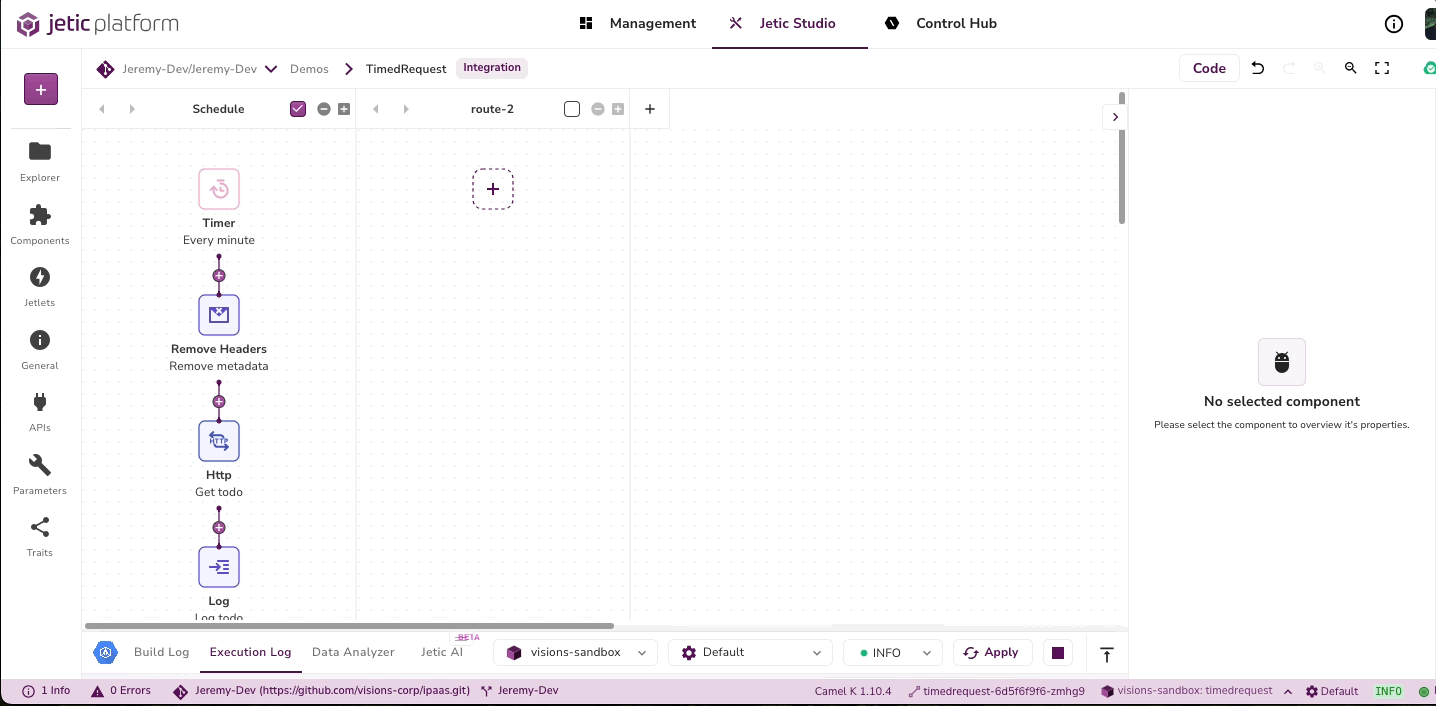Click the Apply button

coord(992,653)
